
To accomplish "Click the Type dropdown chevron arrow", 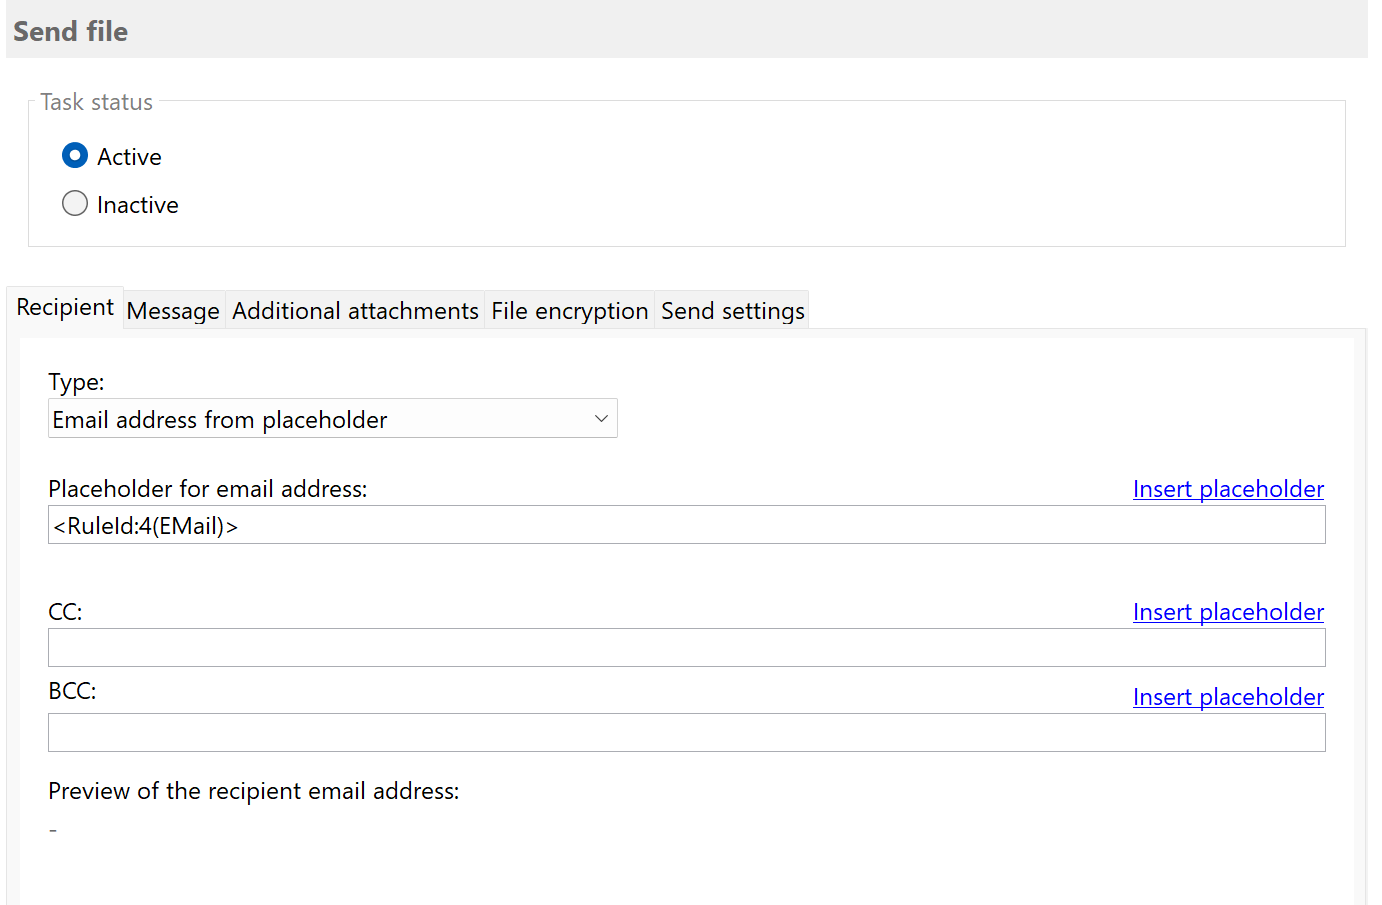I will tap(600, 418).
